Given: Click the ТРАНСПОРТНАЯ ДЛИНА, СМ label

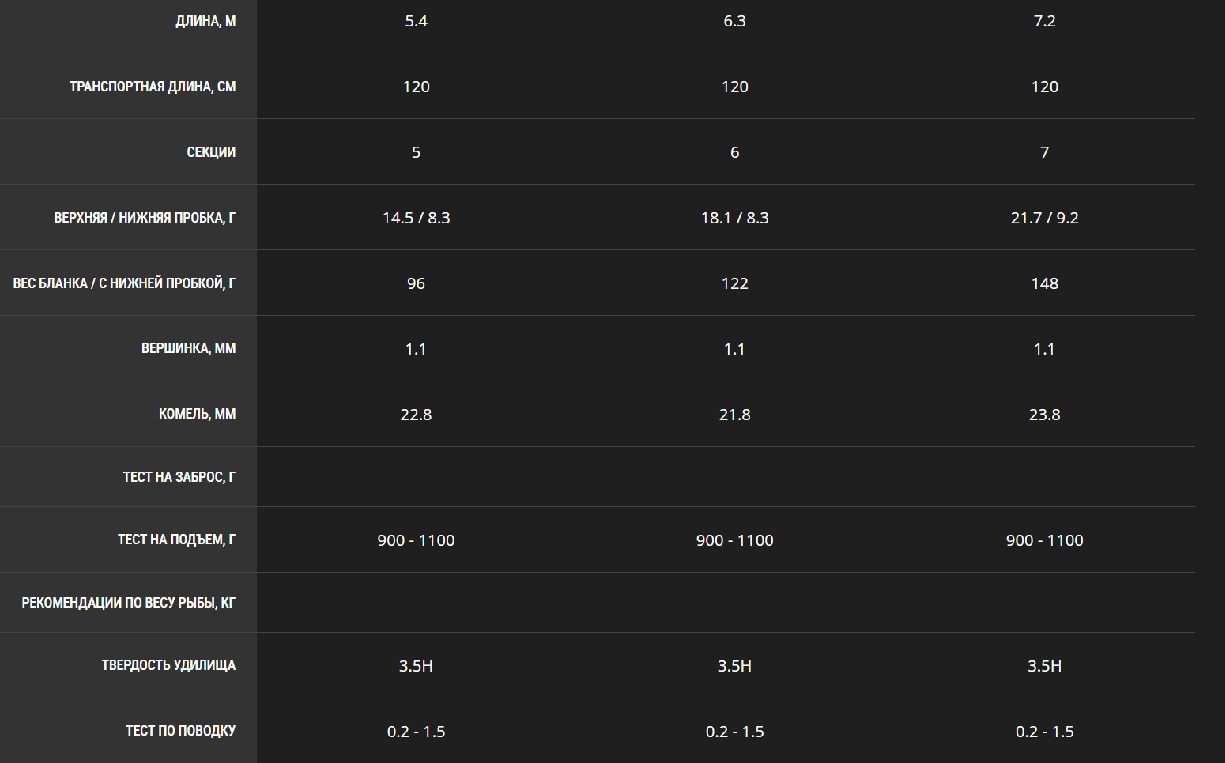Looking at the screenshot, I should pyautogui.click(x=153, y=87).
